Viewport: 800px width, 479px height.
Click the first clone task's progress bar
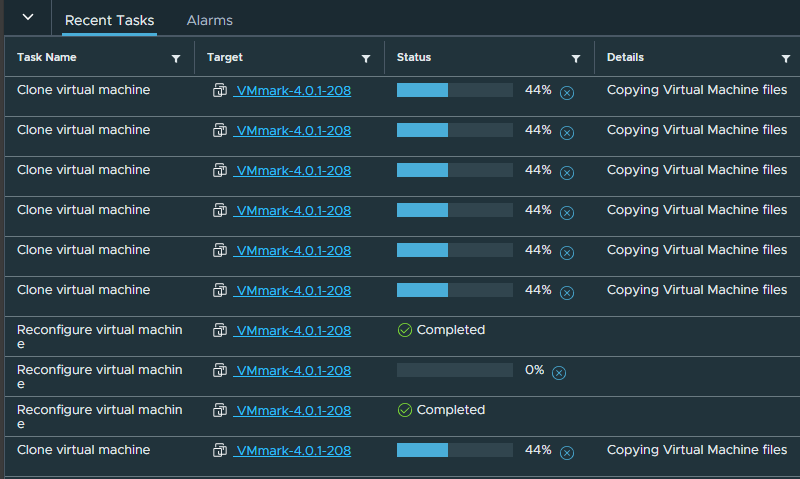point(454,90)
